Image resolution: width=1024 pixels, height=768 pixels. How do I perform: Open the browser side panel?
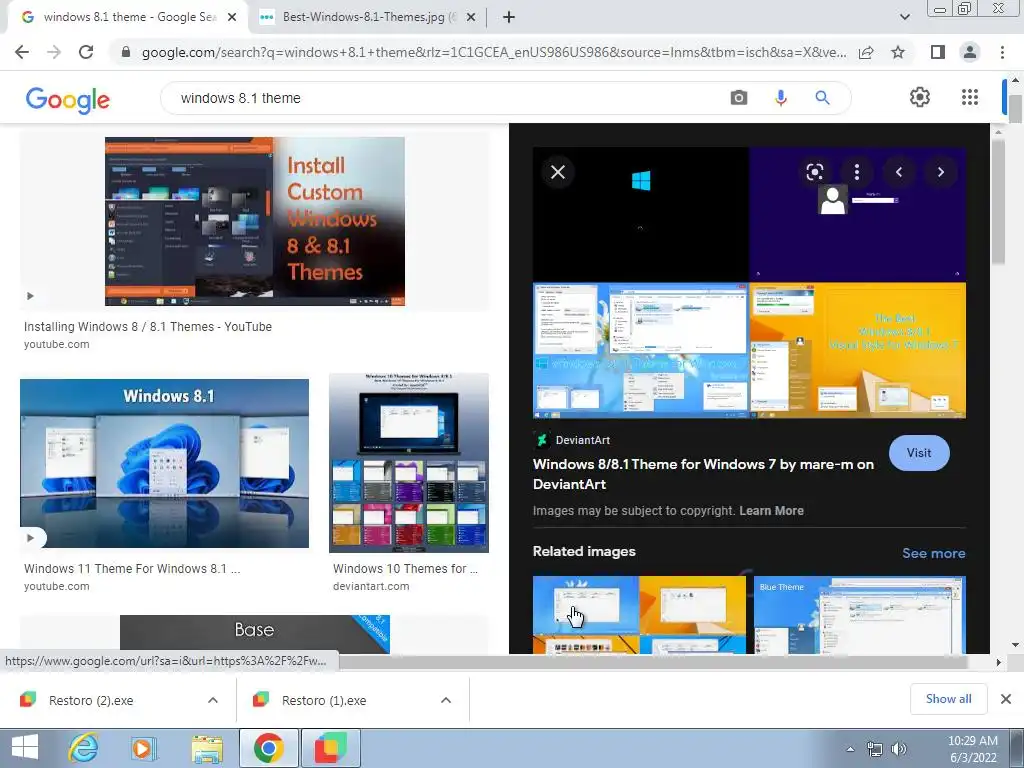coord(938,52)
